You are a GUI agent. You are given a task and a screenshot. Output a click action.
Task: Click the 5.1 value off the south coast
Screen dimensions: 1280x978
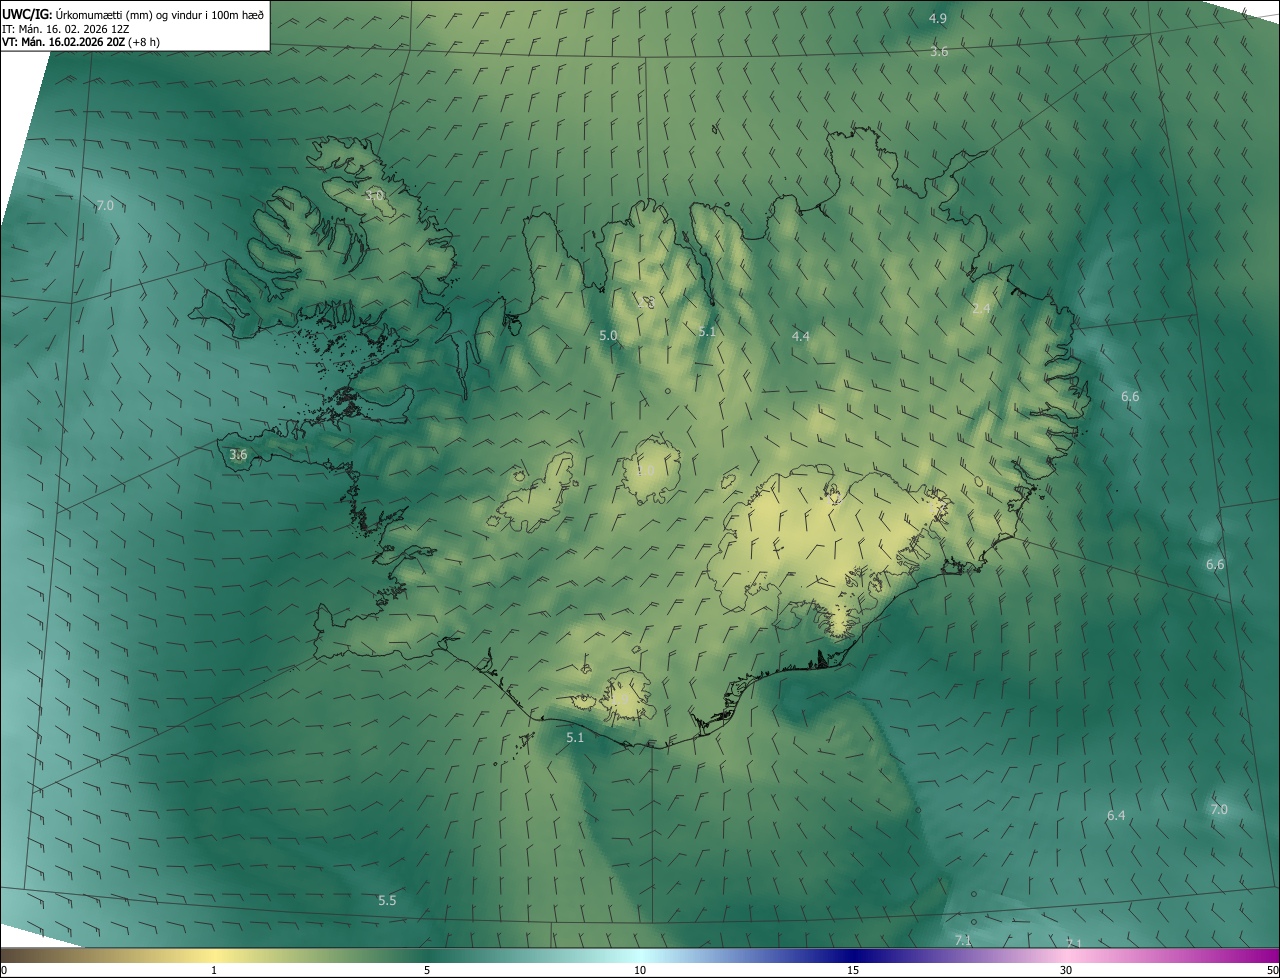point(575,738)
